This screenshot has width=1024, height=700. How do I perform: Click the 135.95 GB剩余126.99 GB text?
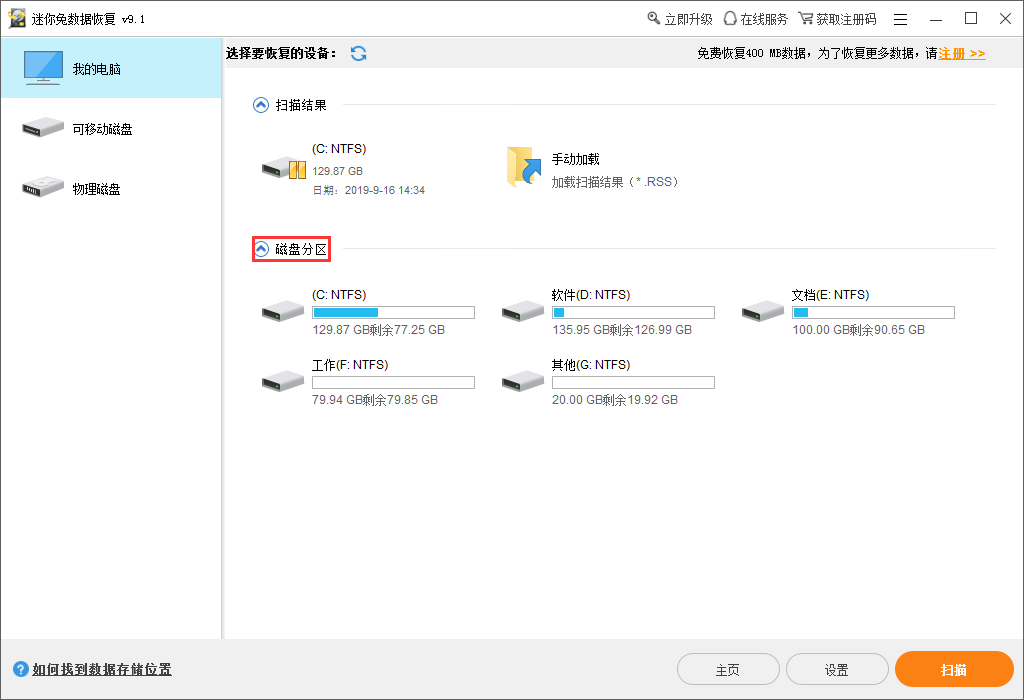(x=622, y=330)
